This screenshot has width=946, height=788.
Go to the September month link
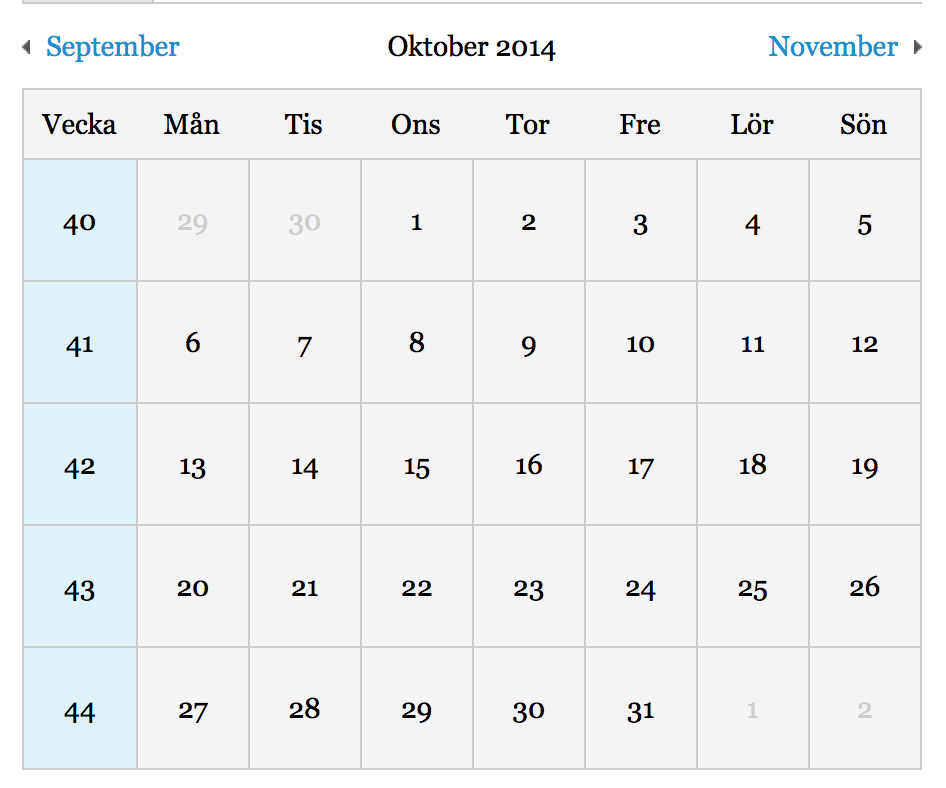113,47
